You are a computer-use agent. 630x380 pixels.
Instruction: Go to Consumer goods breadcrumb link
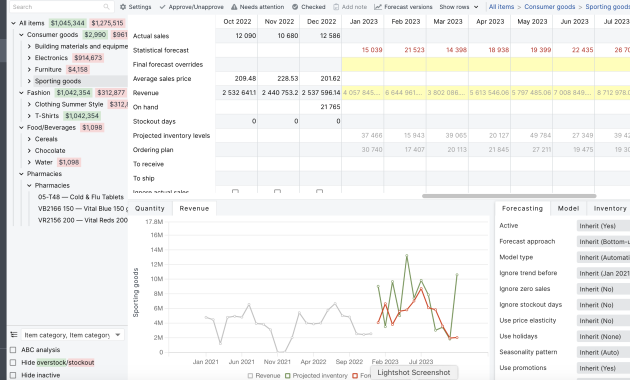pos(550,7)
